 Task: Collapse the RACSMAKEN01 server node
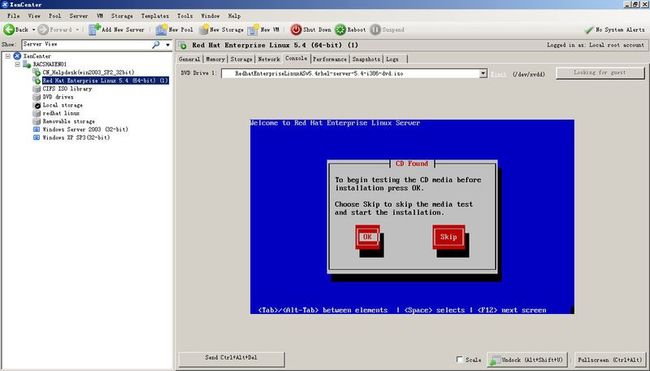tap(17, 64)
